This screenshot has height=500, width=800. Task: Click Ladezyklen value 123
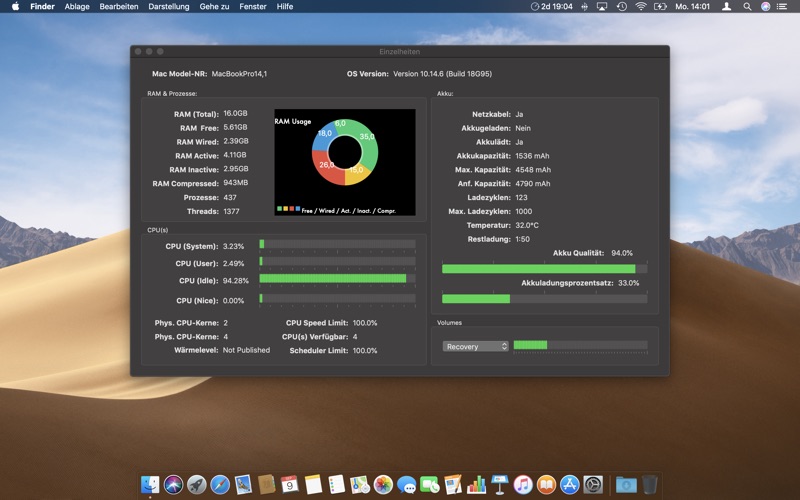[521, 197]
